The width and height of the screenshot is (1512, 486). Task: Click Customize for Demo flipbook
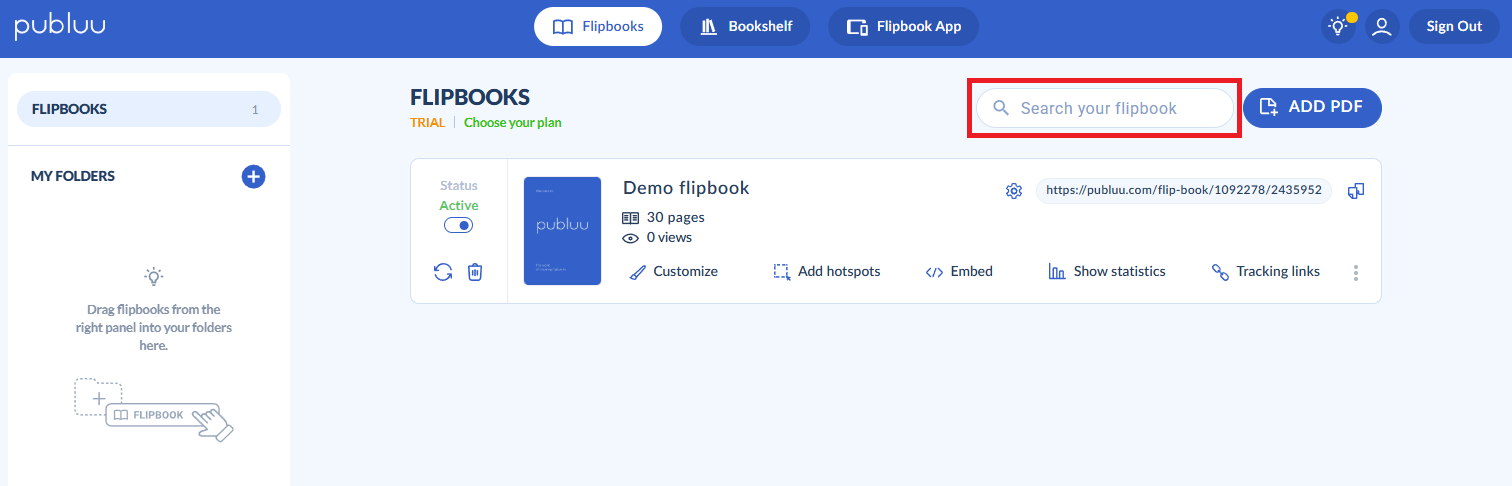point(674,271)
